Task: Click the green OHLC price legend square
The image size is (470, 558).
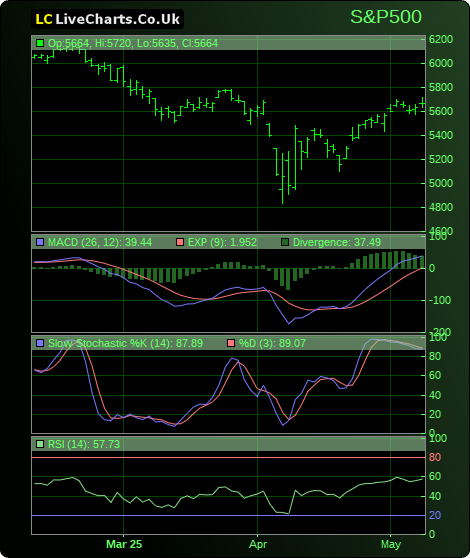Action: 40,43
